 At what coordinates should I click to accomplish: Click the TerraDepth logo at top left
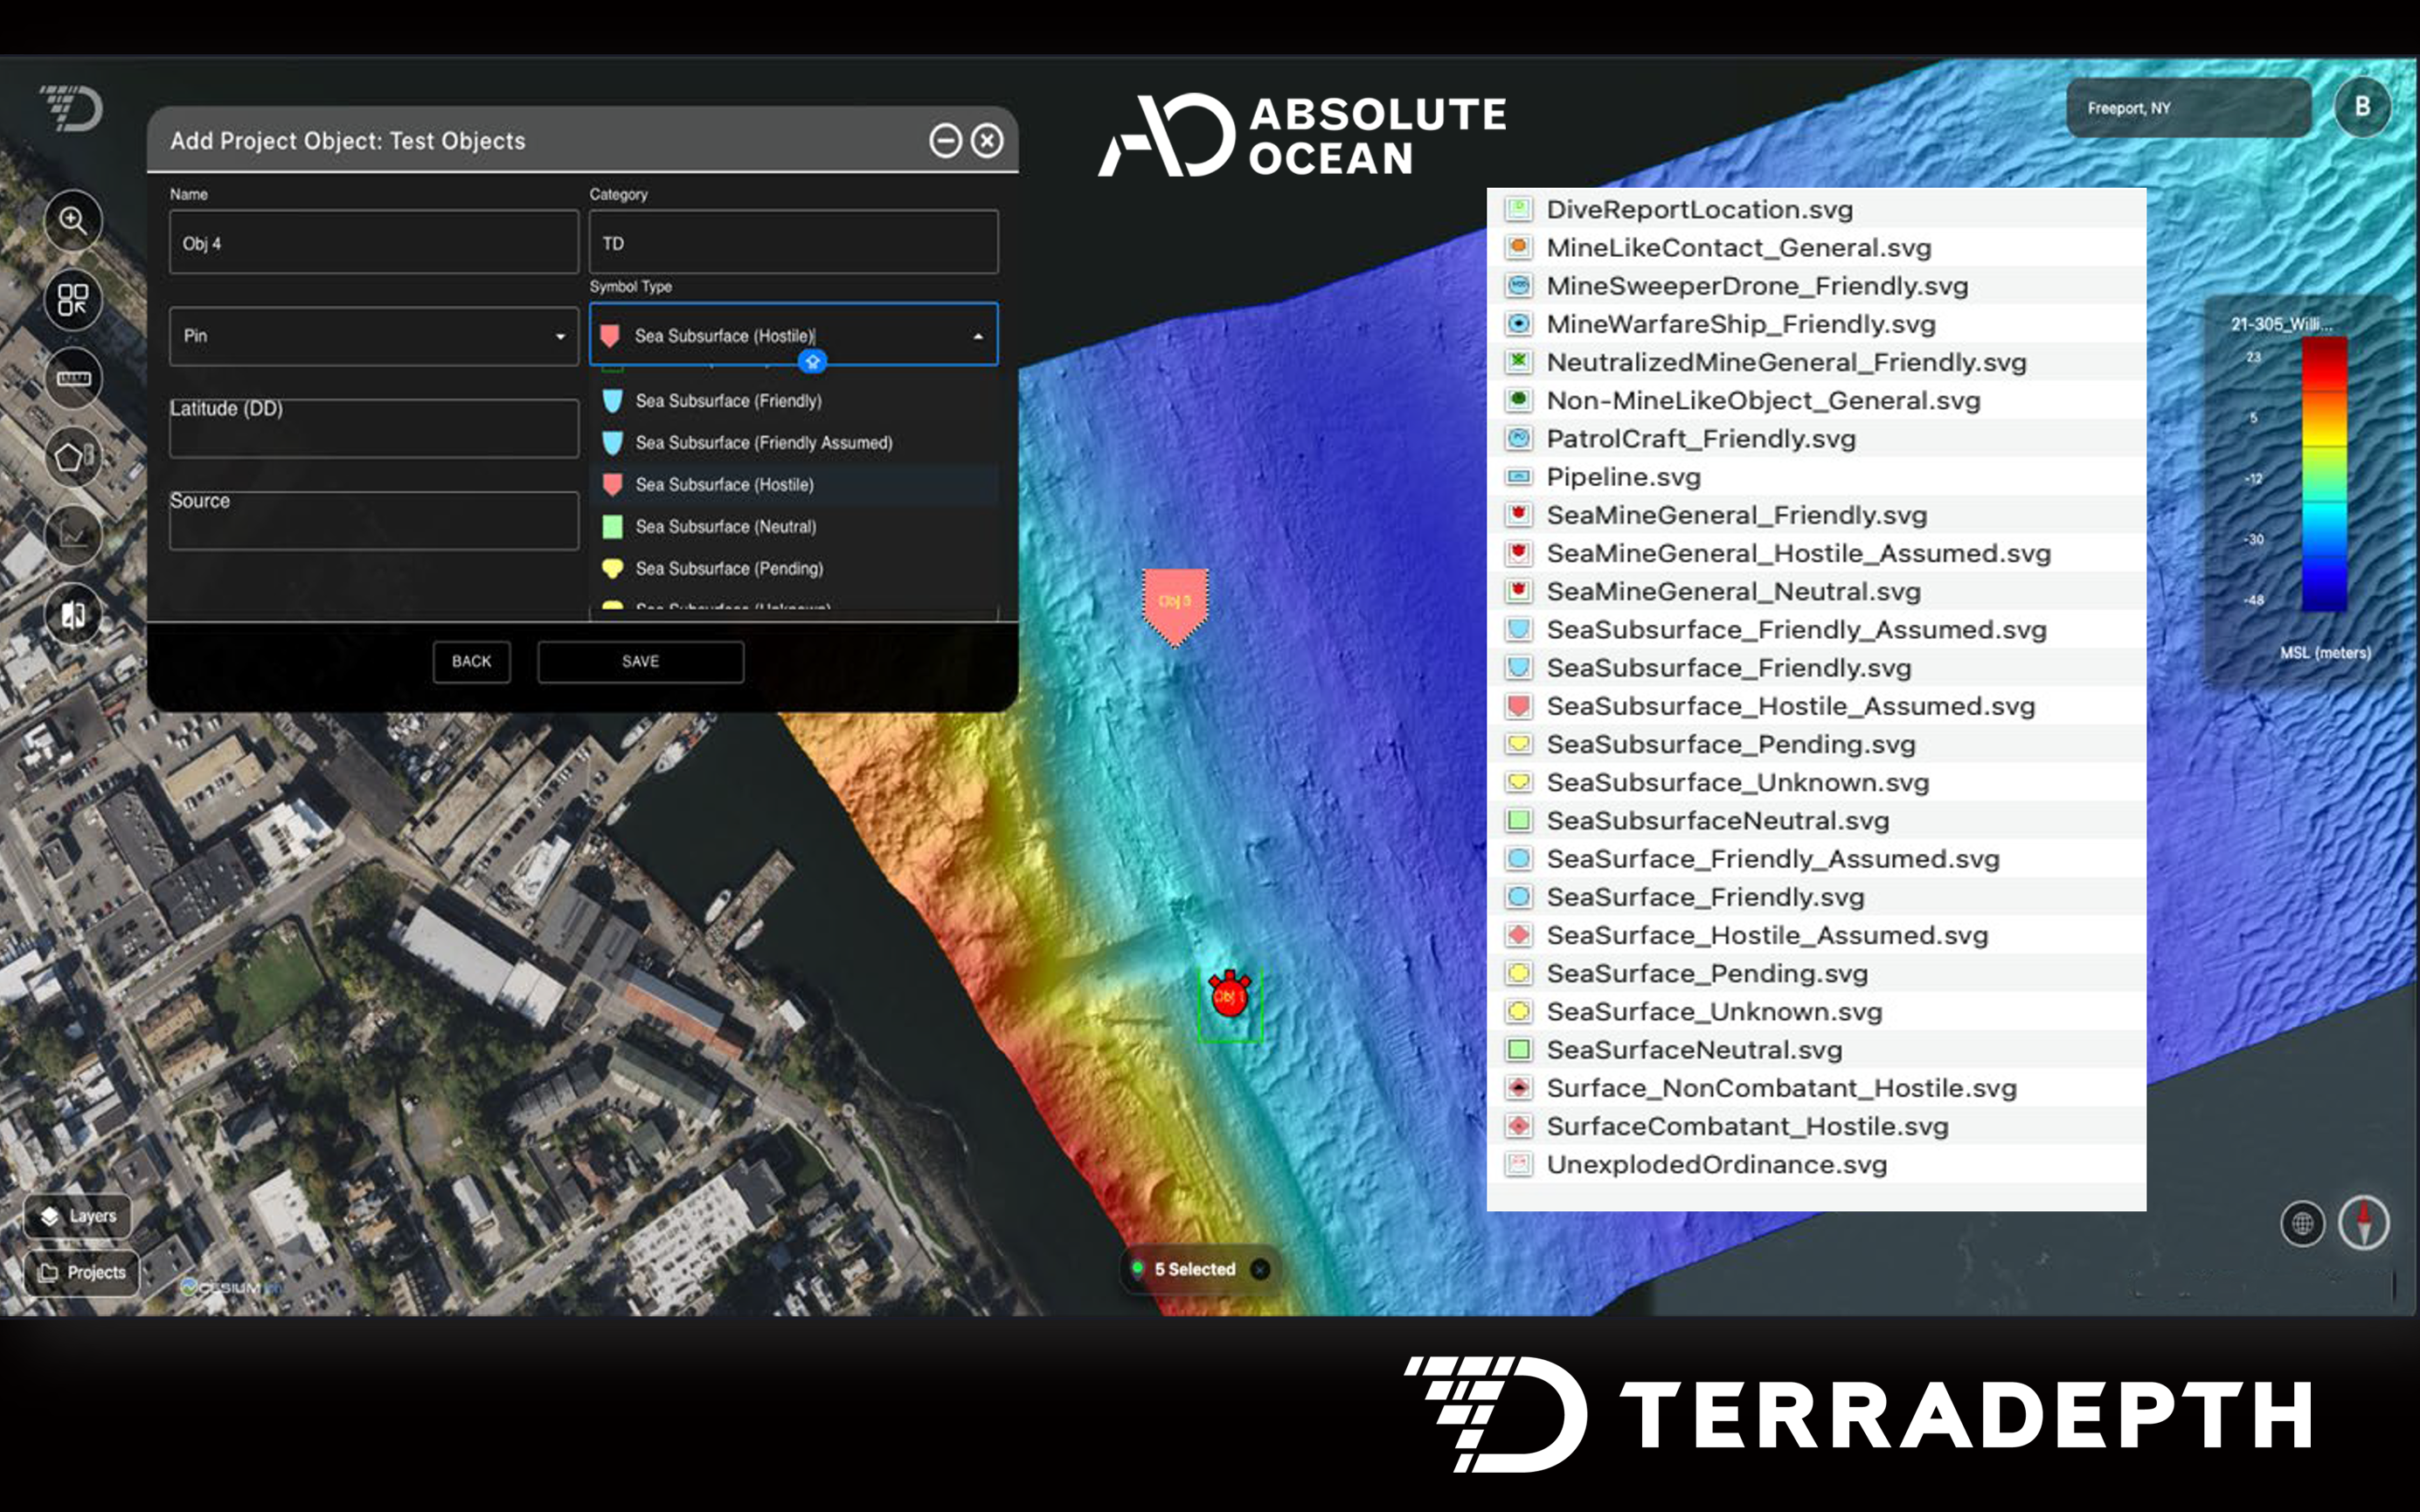tap(72, 108)
